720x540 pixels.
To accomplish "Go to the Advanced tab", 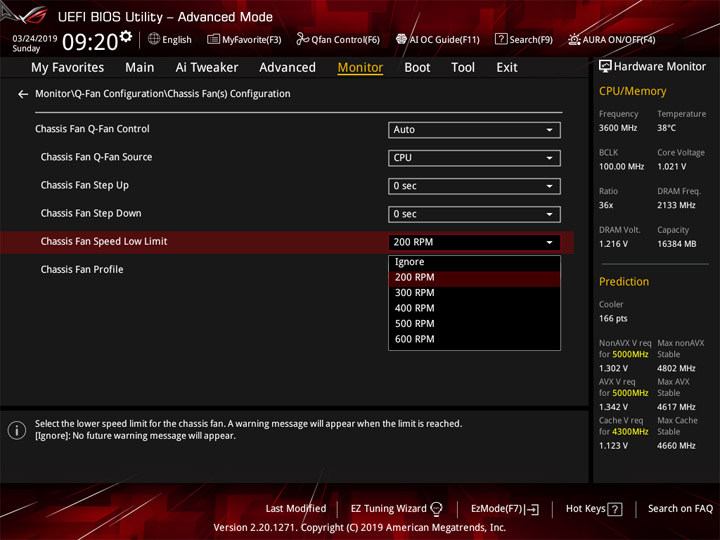I will pos(287,68).
